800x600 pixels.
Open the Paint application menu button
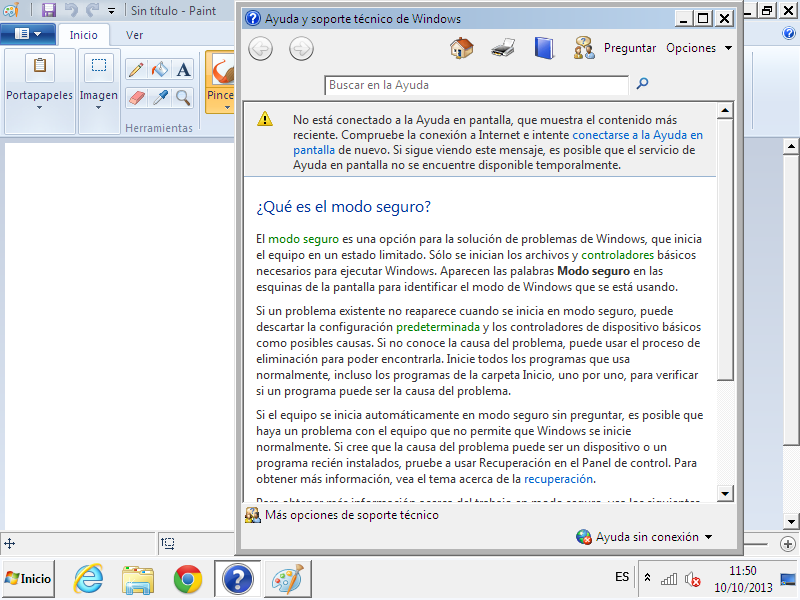[x=28, y=34]
